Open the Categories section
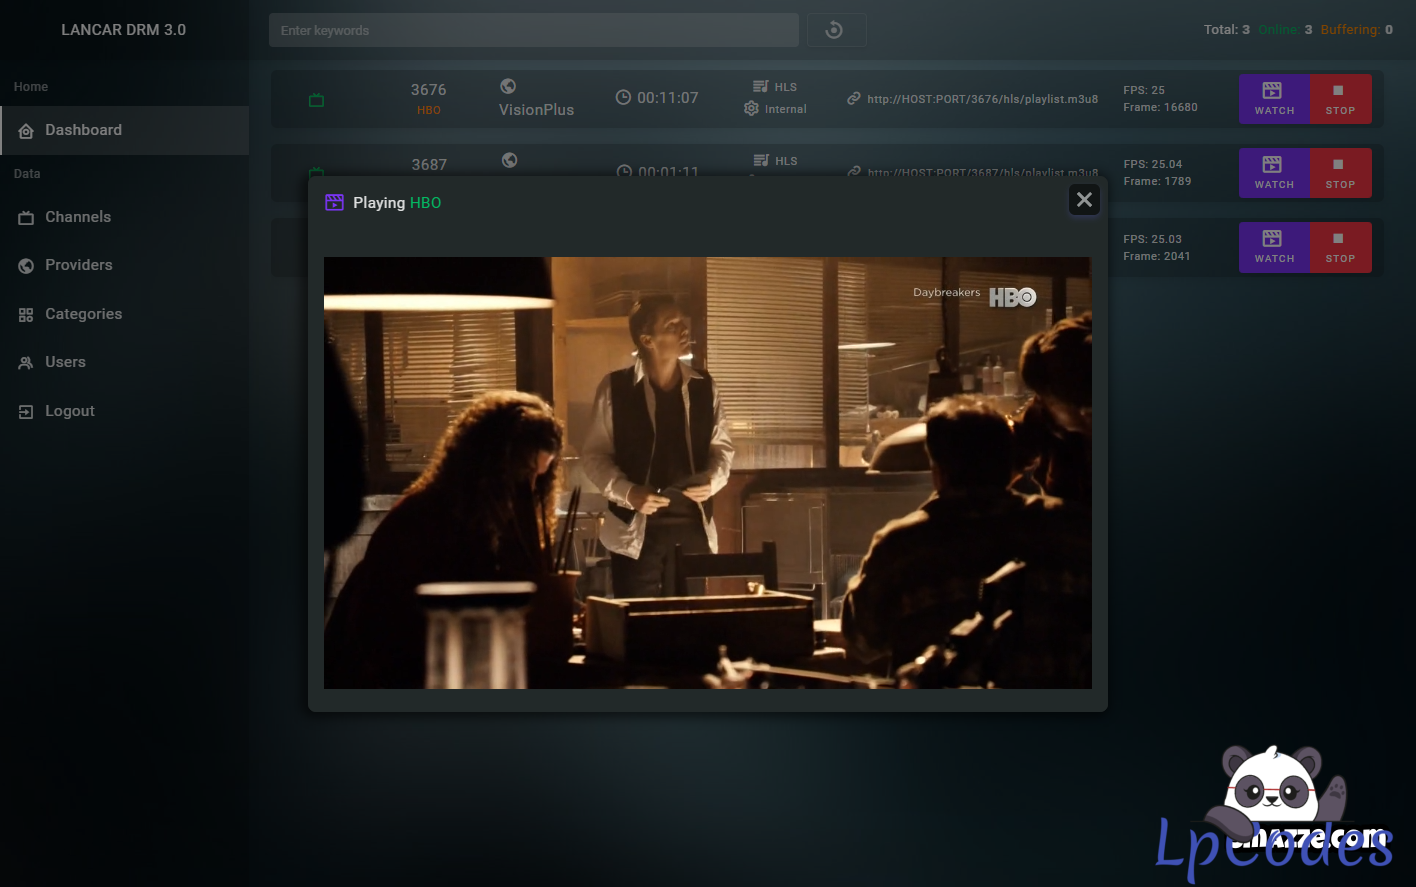Image resolution: width=1416 pixels, height=887 pixels. pos(83,314)
